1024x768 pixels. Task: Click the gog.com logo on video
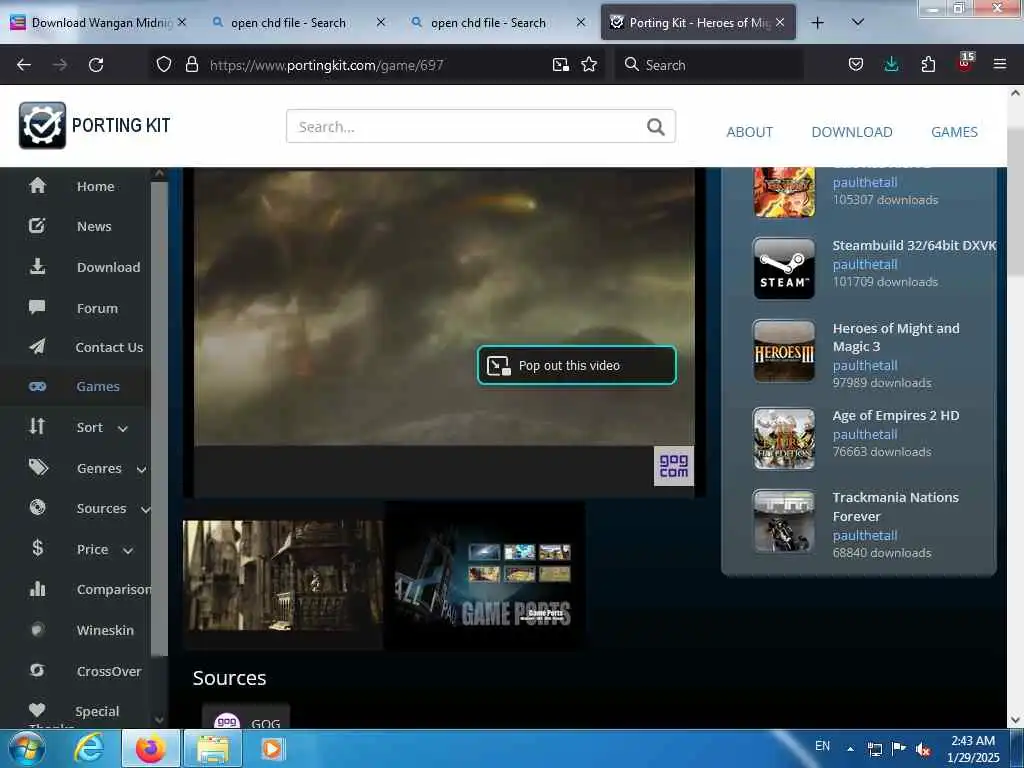(x=673, y=466)
